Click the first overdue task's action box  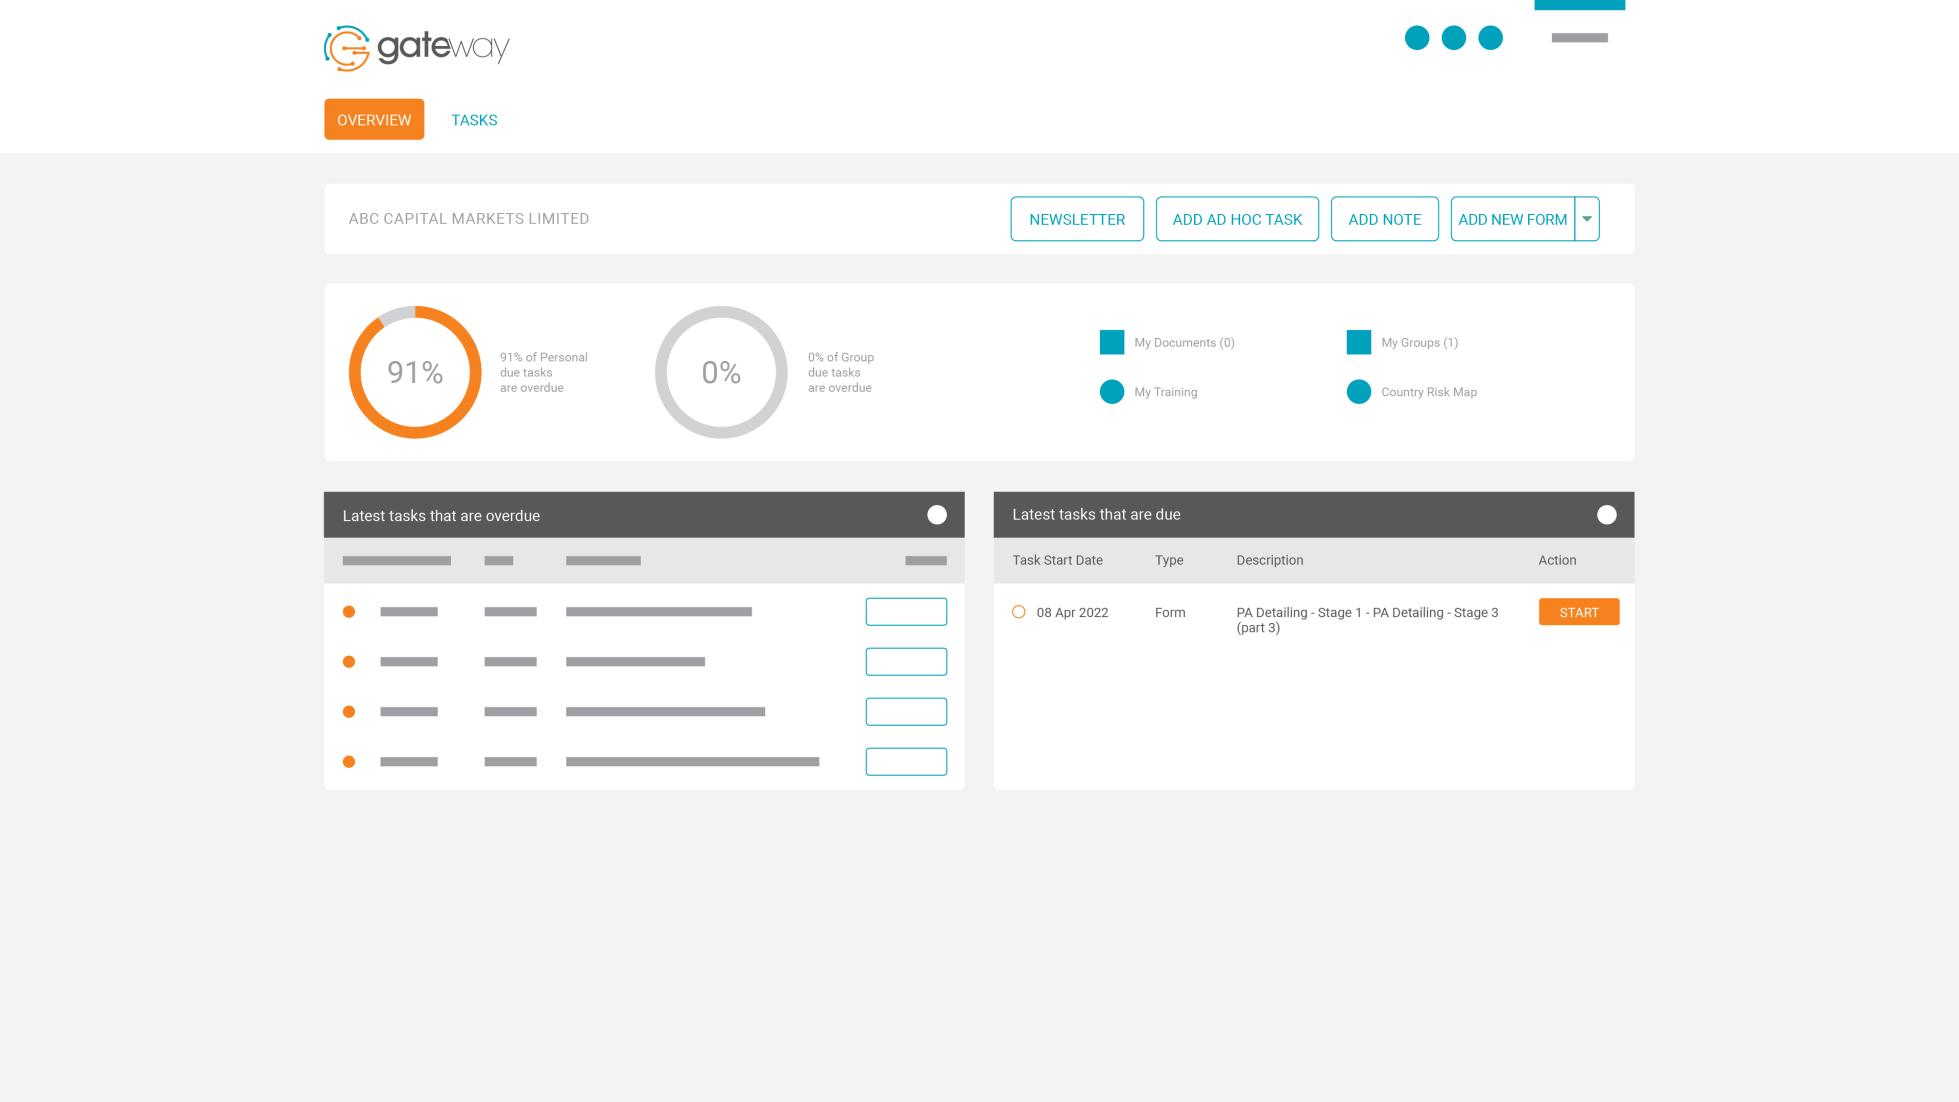[x=906, y=612]
